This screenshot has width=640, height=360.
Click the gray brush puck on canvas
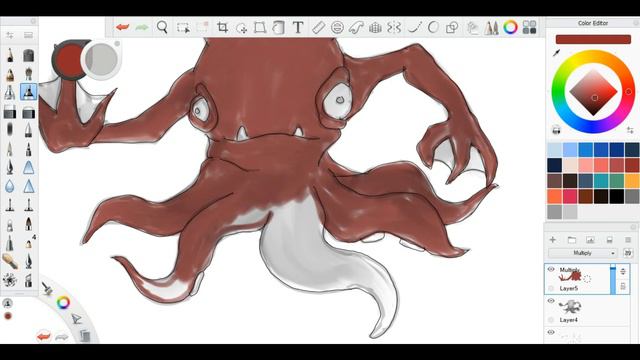click(x=101, y=60)
